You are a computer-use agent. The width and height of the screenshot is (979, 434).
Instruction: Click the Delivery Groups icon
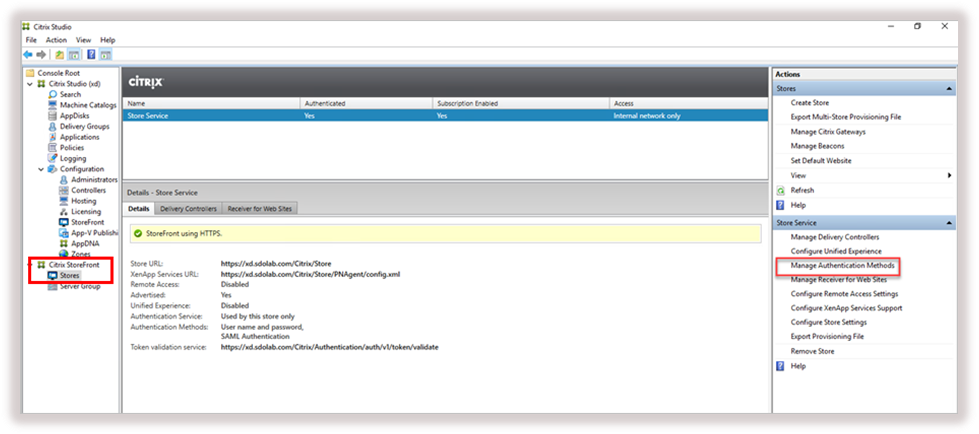[53, 126]
